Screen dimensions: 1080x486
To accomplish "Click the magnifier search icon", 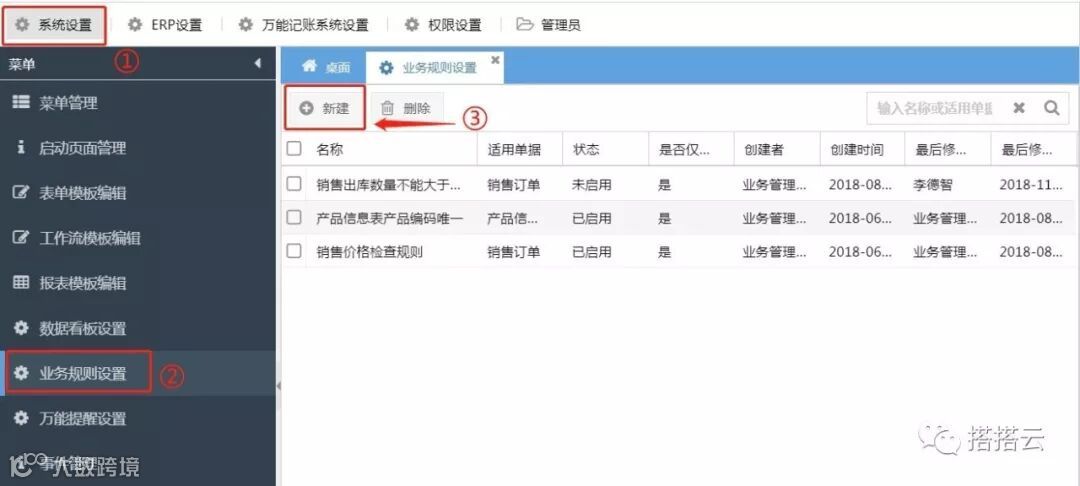I will 1052,108.
